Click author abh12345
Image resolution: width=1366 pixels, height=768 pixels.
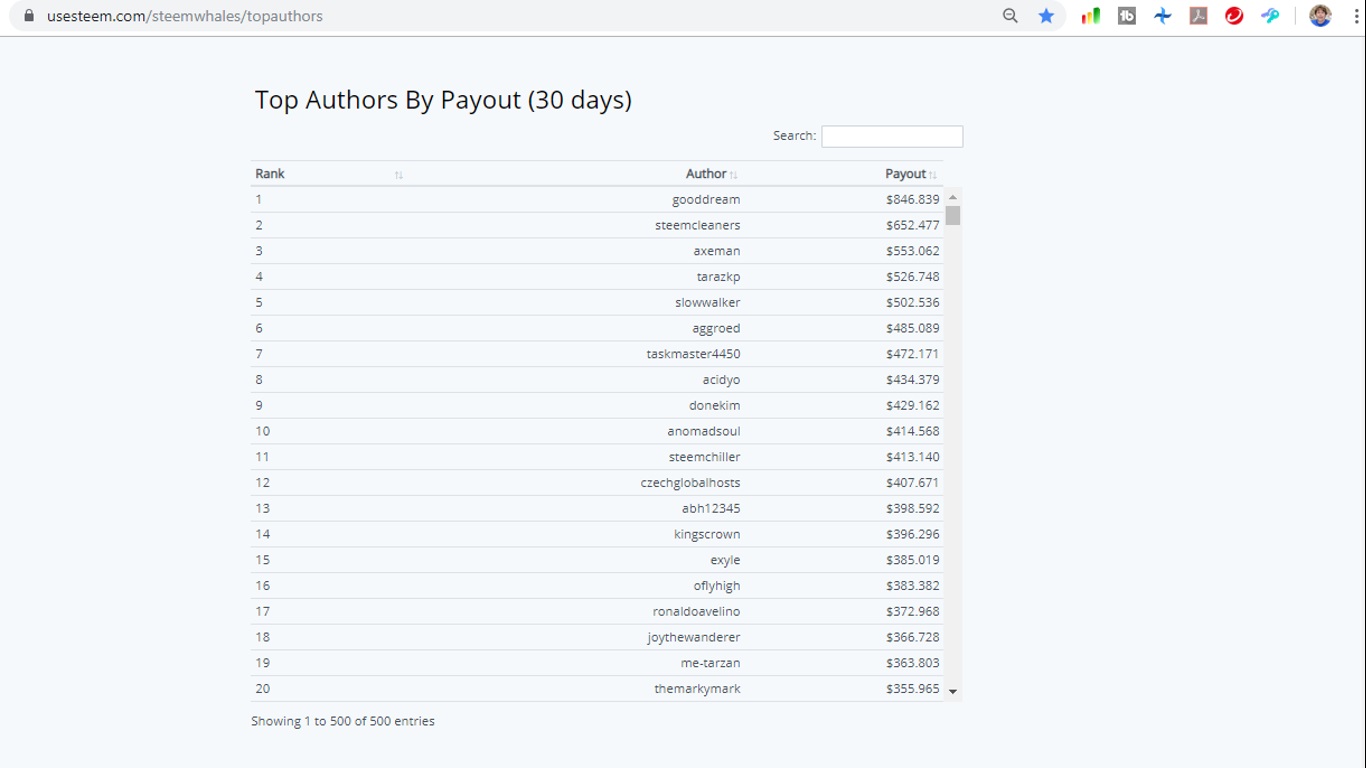pyautogui.click(x=711, y=508)
